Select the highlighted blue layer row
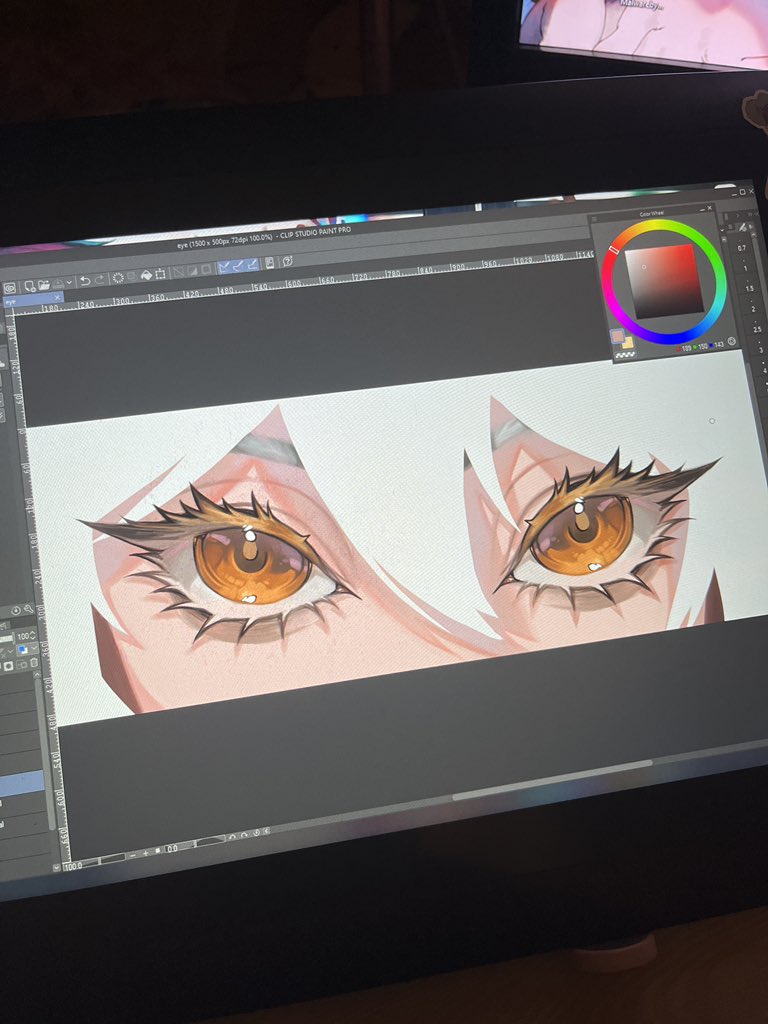Image resolution: width=768 pixels, height=1024 pixels. click(20, 782)
